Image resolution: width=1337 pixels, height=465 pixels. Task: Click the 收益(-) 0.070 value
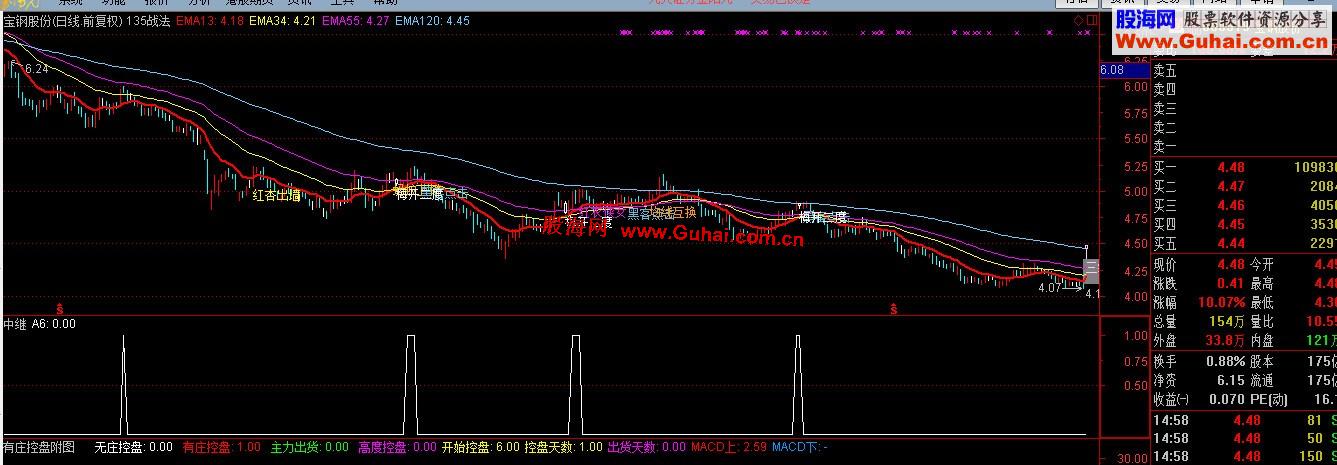click(x=1228, y=400)
